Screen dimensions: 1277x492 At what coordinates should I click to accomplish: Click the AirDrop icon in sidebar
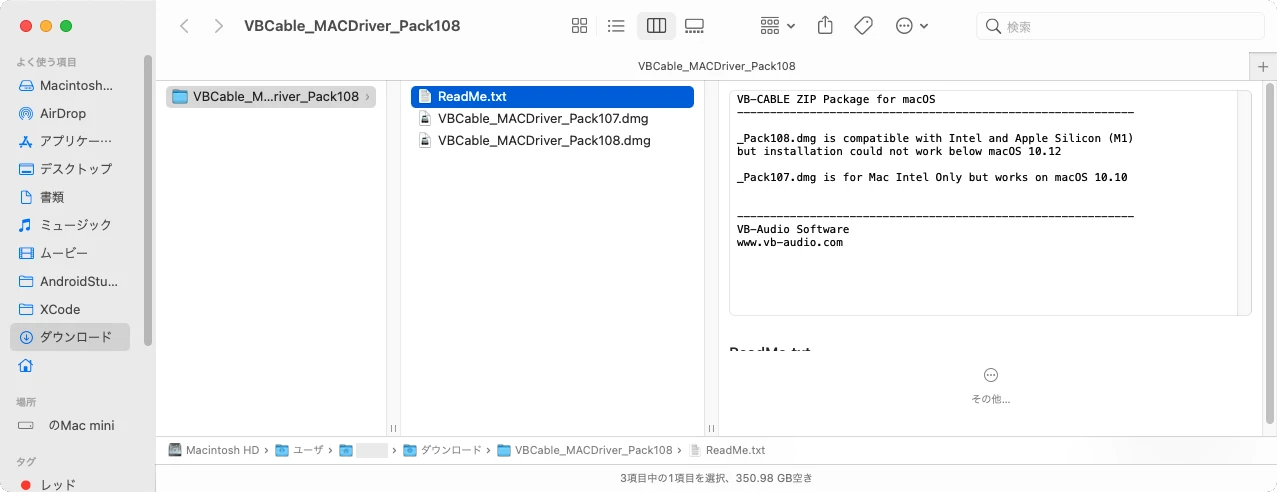click(x=26, y=114)
